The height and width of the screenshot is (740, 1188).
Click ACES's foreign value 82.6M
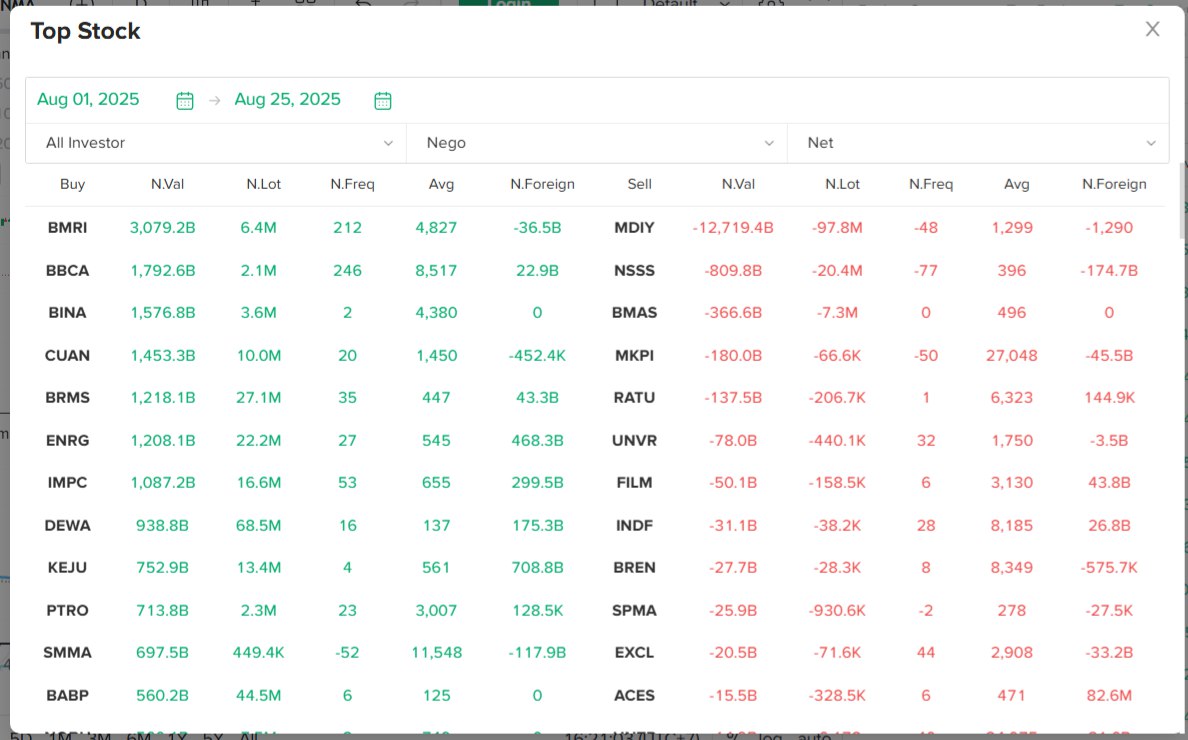[x=1109, y=695]
